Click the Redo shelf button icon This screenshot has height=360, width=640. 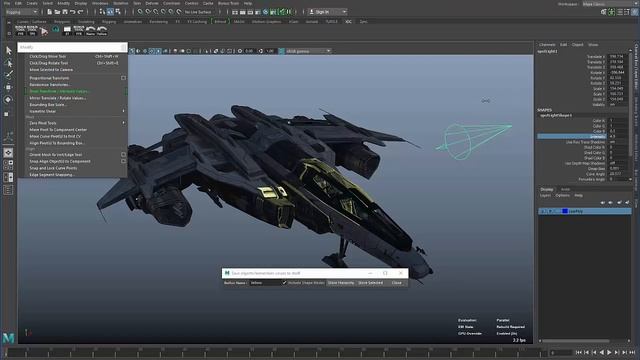click(90, 30)
